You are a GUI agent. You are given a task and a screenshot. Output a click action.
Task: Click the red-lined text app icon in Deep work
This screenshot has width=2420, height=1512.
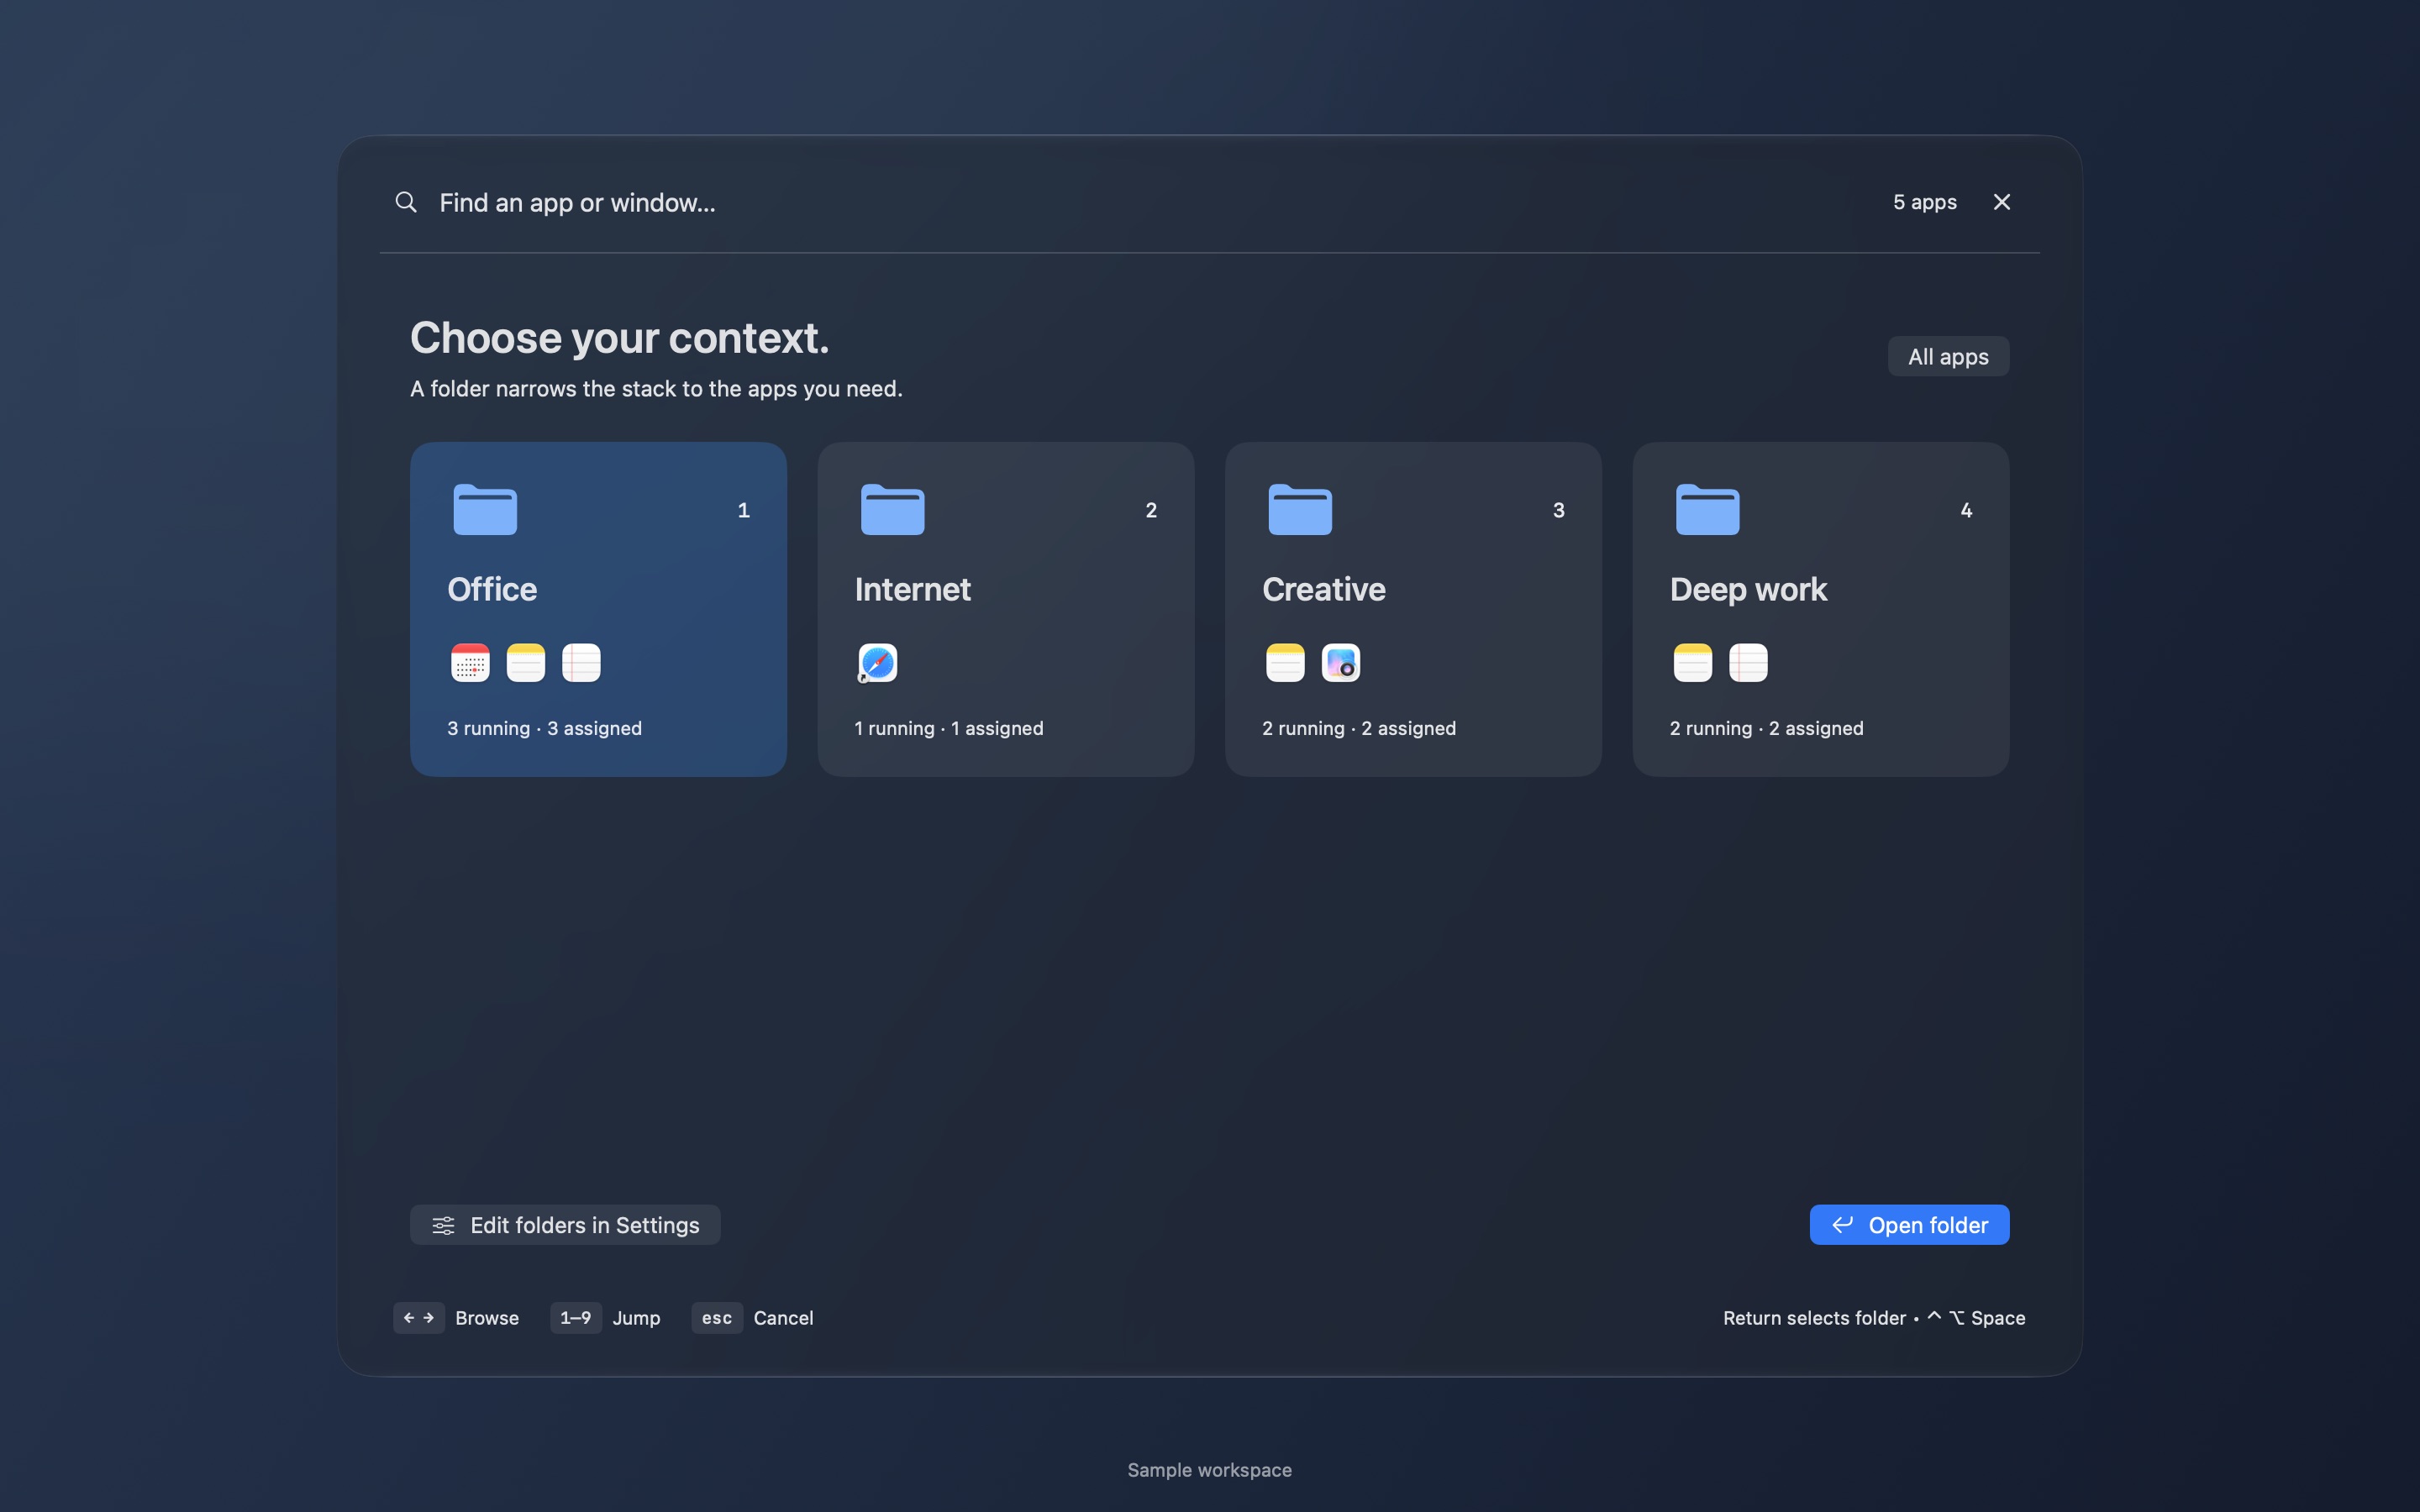[x=1748, y=663]
